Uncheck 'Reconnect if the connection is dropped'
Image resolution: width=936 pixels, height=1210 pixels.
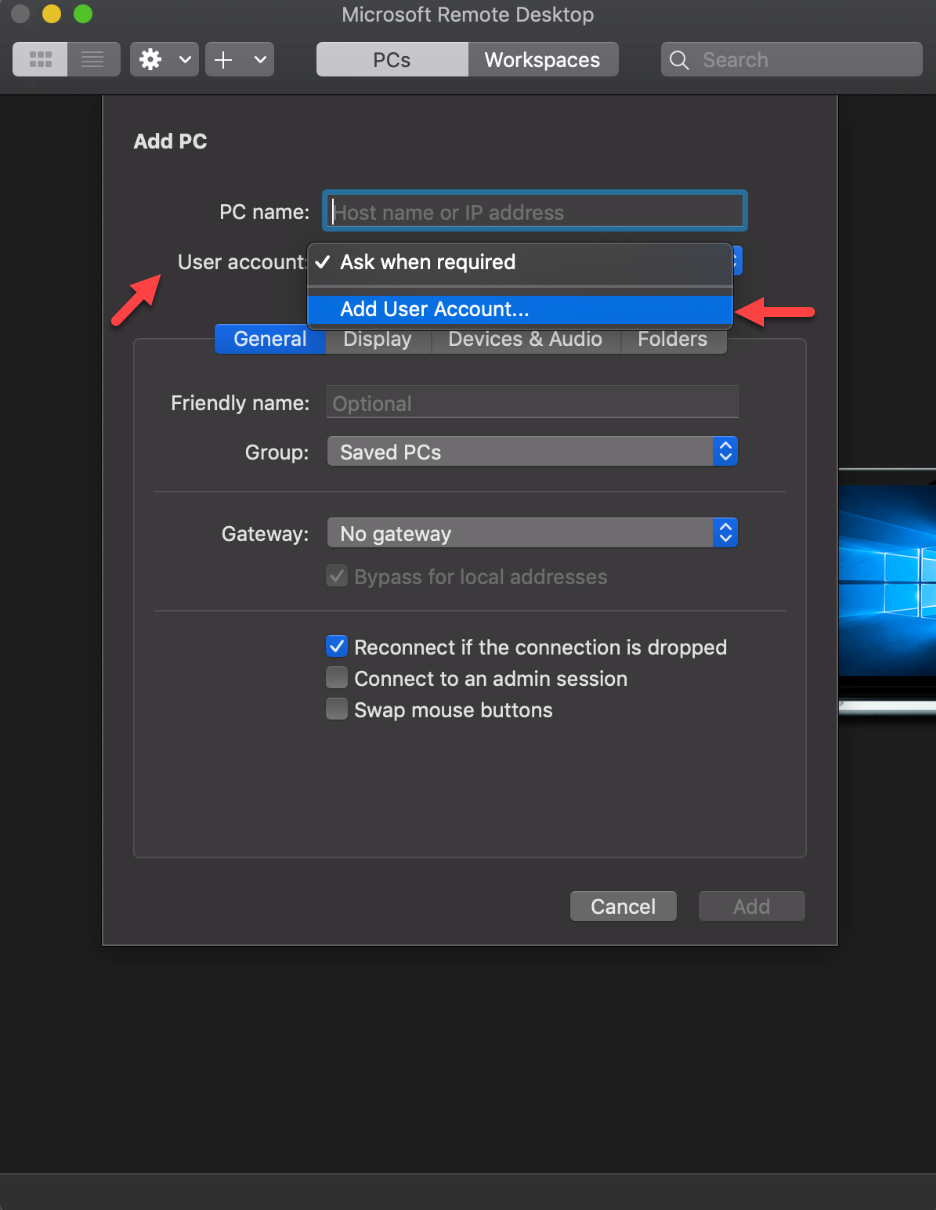pos(337,647)
